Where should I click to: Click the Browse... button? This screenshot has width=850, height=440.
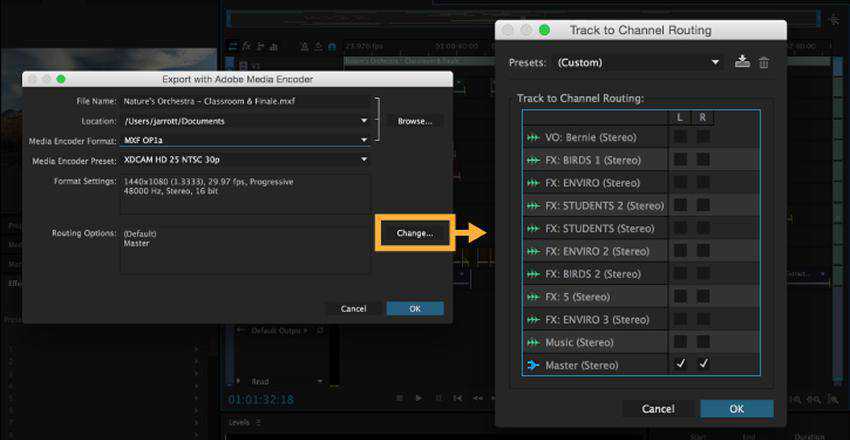pos(414,121)
